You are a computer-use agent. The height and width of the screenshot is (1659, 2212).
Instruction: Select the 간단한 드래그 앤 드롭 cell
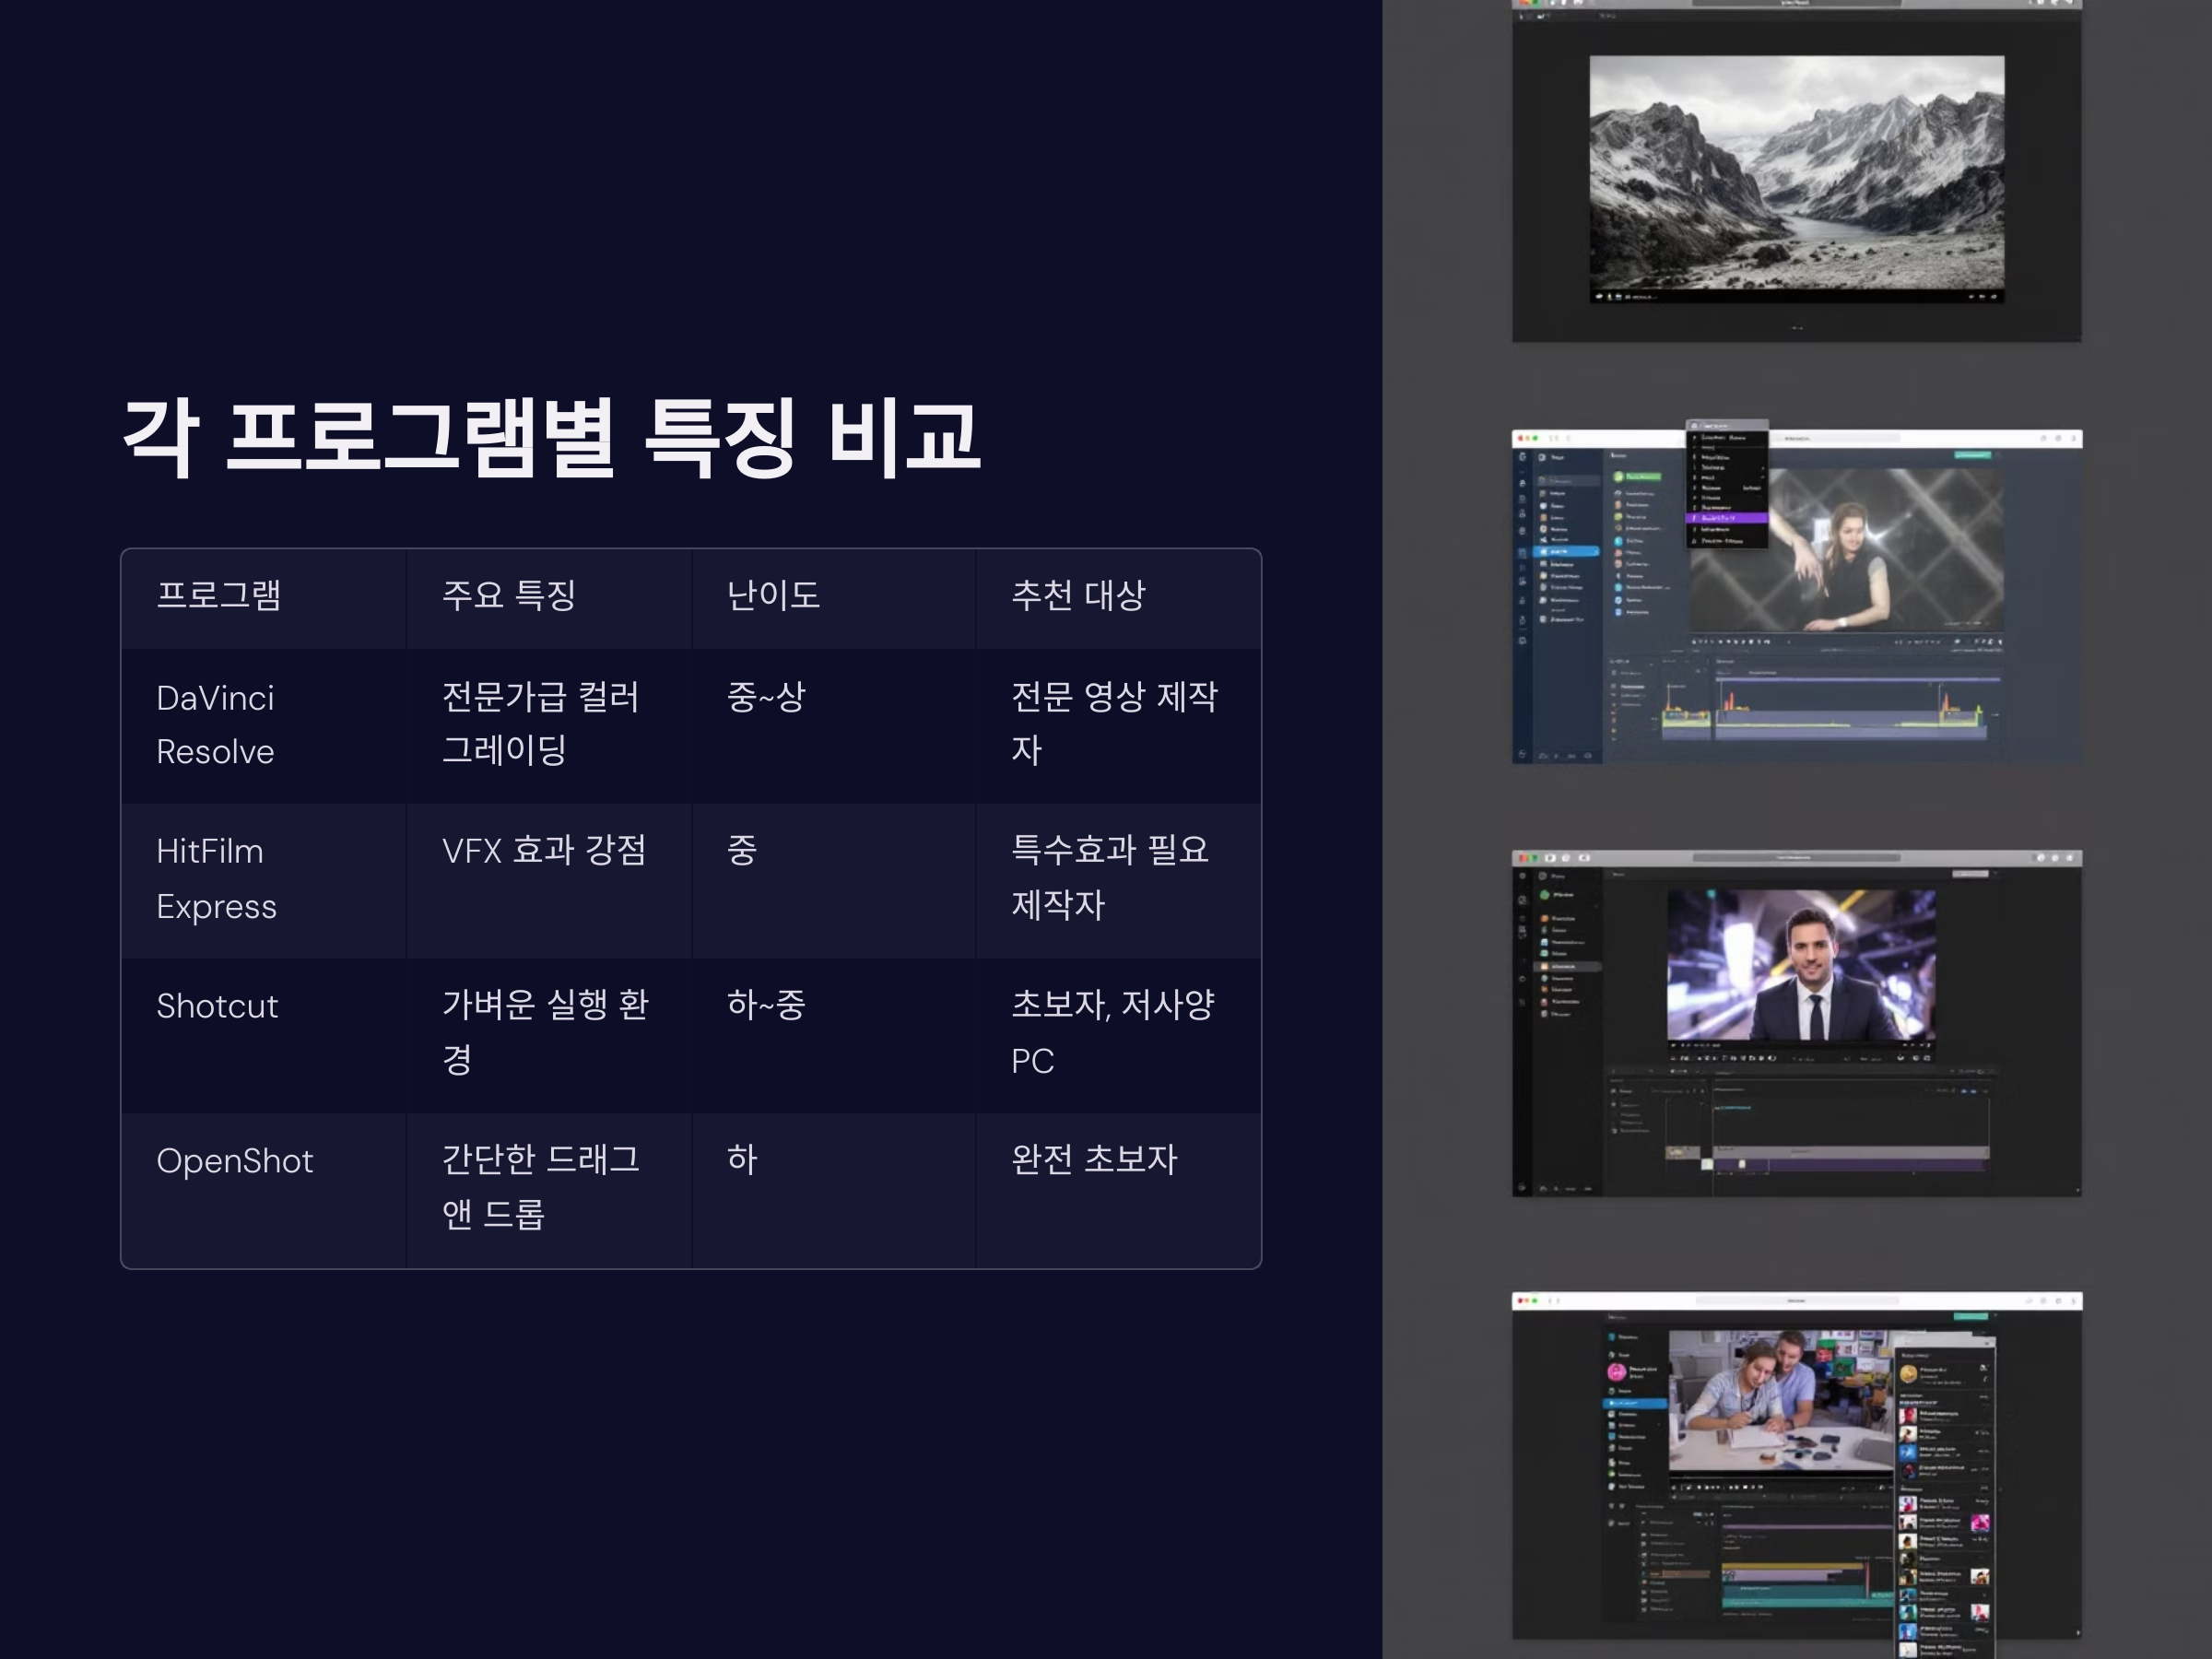pyautogui.click(x=540, y=1187)
